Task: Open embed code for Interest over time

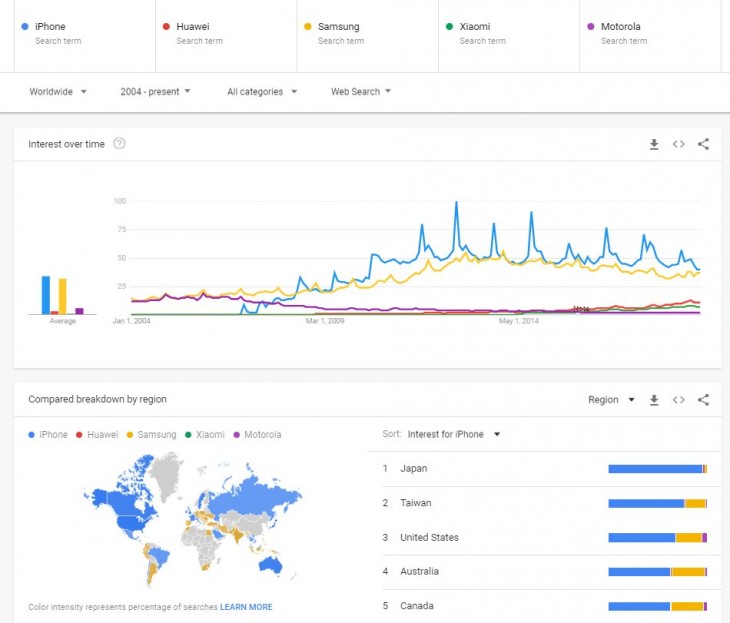Action: [x=678, y=144]
